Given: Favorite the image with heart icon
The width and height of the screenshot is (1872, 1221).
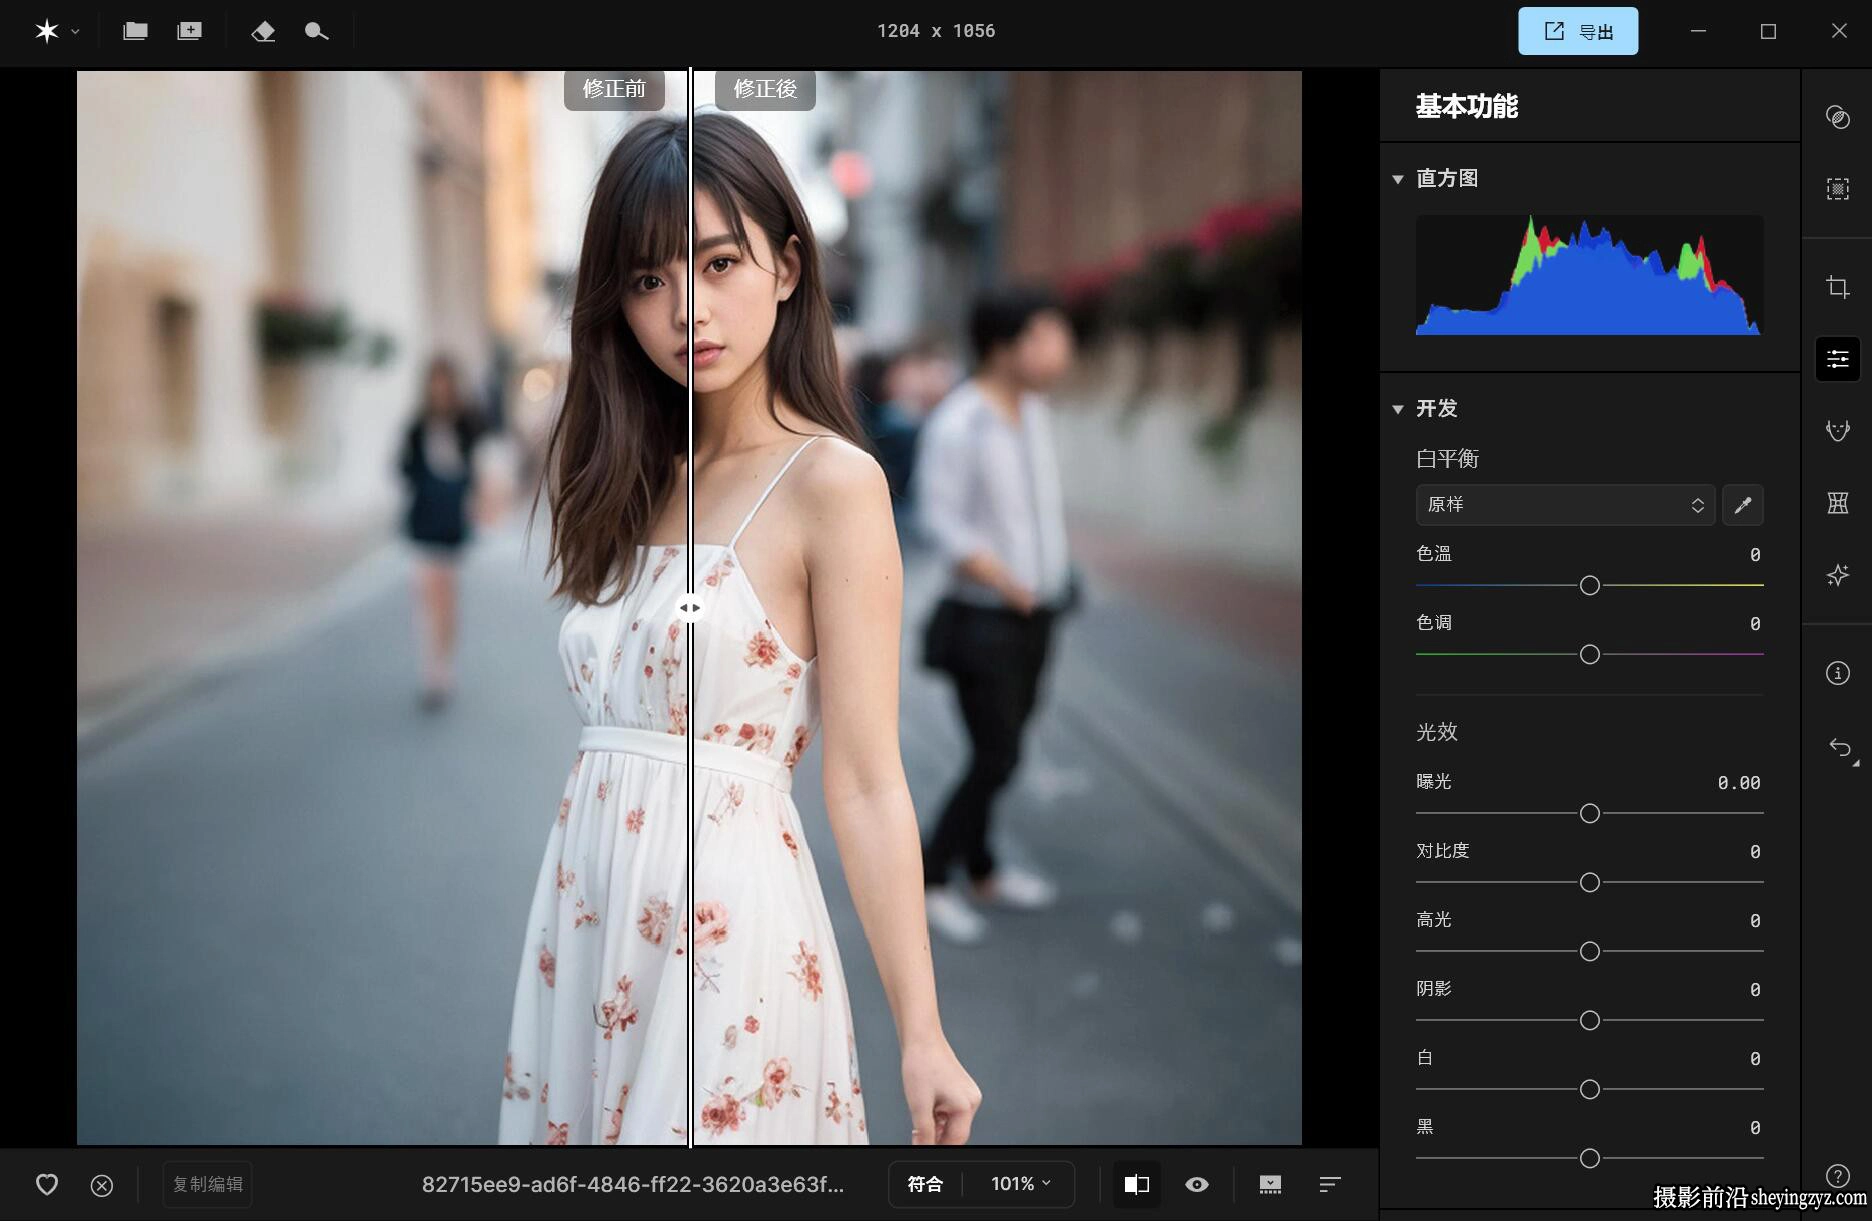Looking at the screenshot, I should click(47, 1185).
